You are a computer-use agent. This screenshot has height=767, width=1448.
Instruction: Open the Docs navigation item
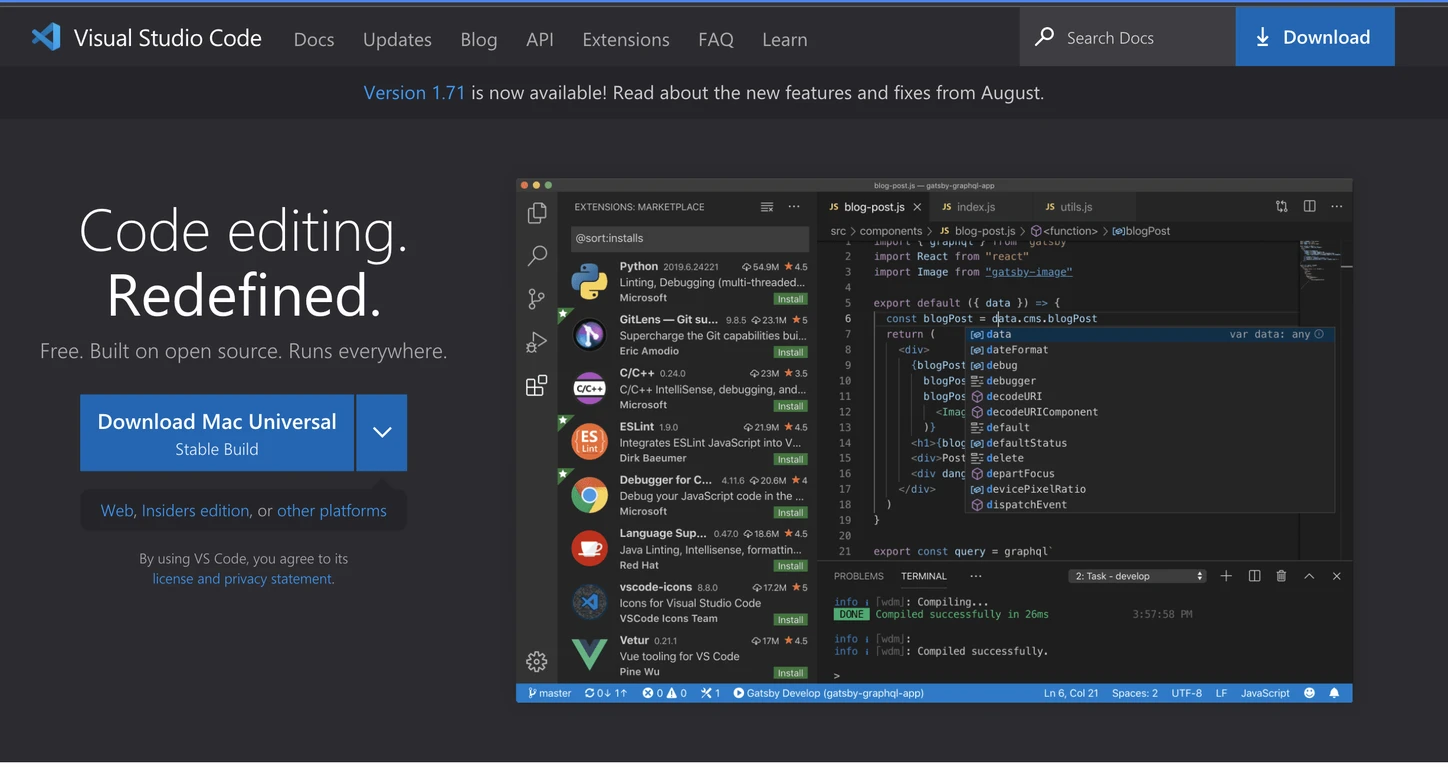pyautogui.click(x=314, y=39)
